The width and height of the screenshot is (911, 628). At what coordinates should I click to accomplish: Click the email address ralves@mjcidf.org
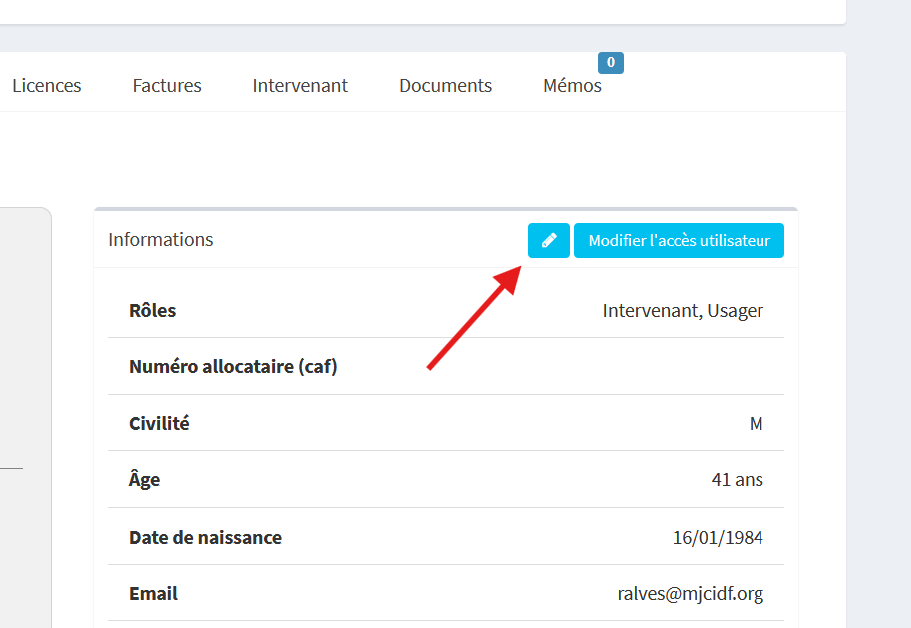690,594
